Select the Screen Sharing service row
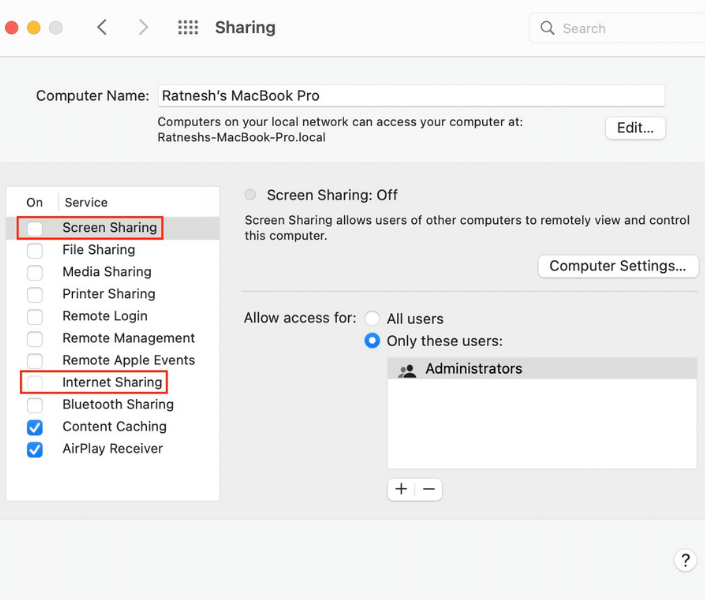The height and width of the screenshot is (600, 705). [x=112, y=228]
